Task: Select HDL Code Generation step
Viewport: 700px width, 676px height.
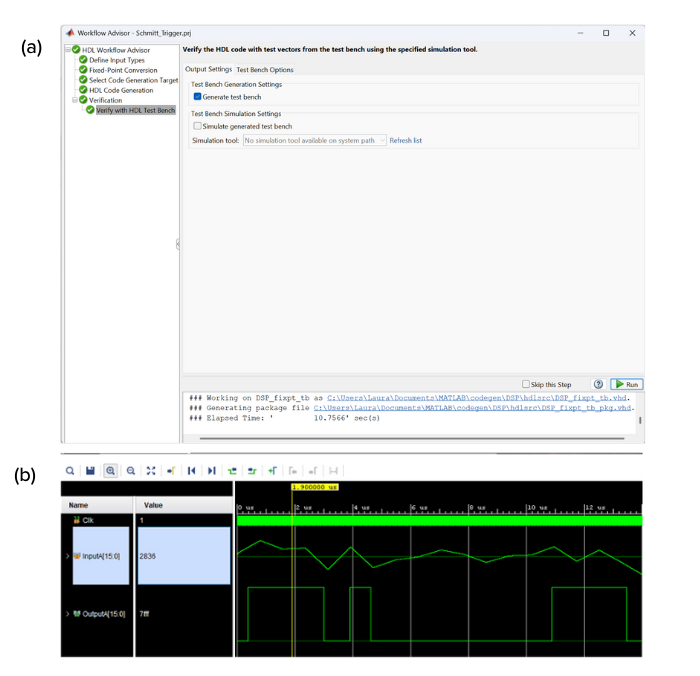Action: coord(121,90)
